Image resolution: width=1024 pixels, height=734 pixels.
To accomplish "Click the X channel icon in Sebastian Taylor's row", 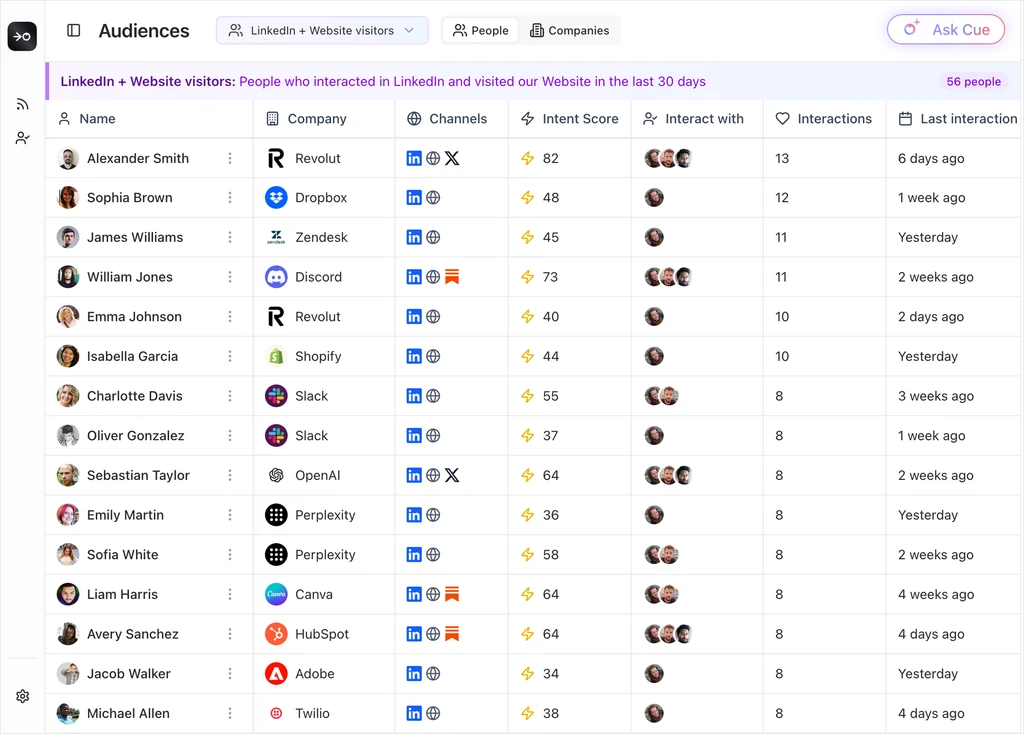I will pos(455,475).
